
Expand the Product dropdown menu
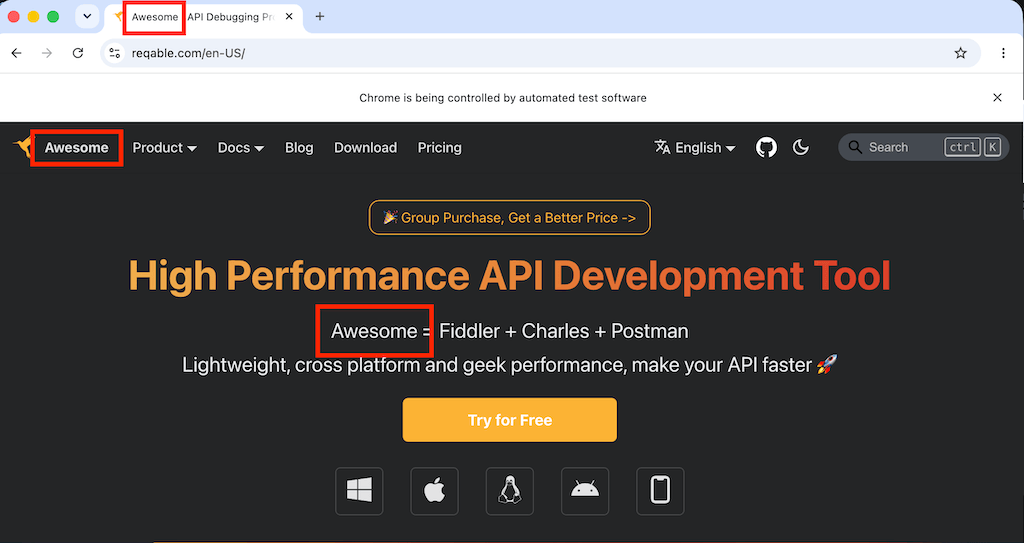pyautogui.click(x=165, y=148)
